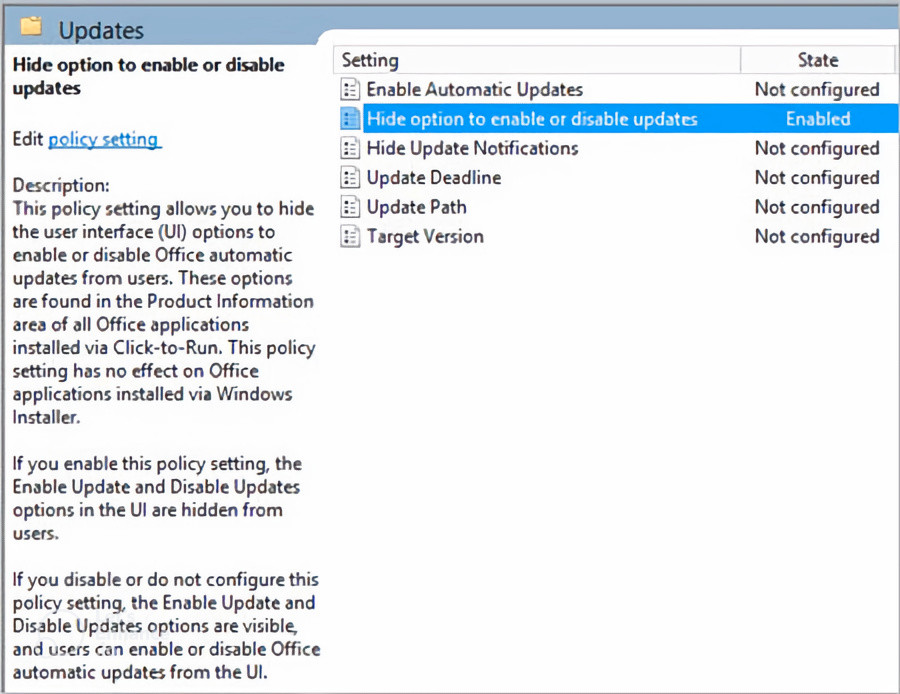Select Hide option to enable or disable updates row
Image resolution: width=900 pixels, height=694 pixels.
[x=619, y=119]
